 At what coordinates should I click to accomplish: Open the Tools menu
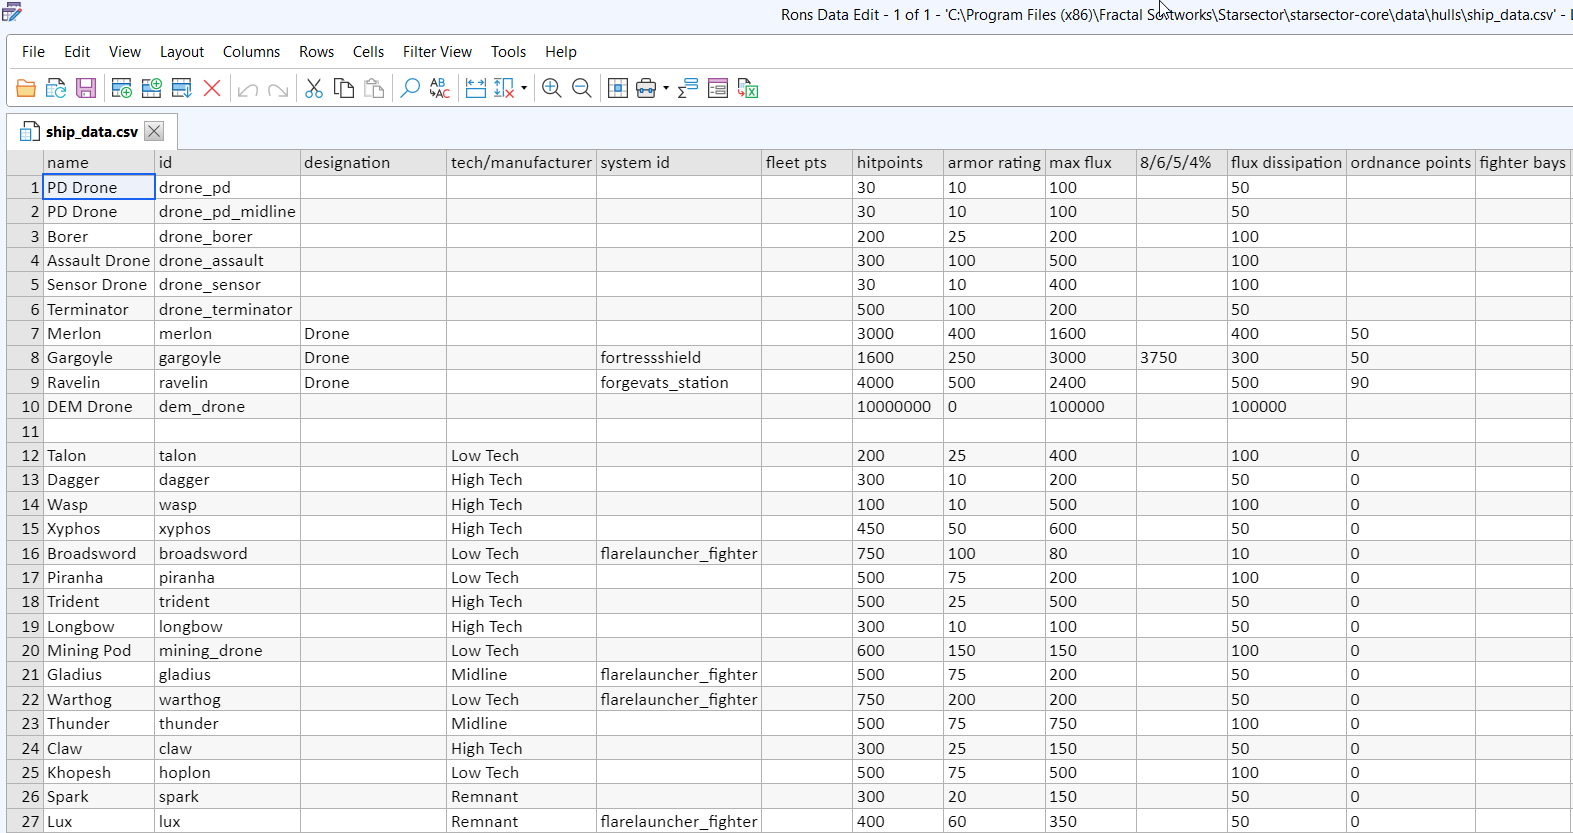(508, 52)
